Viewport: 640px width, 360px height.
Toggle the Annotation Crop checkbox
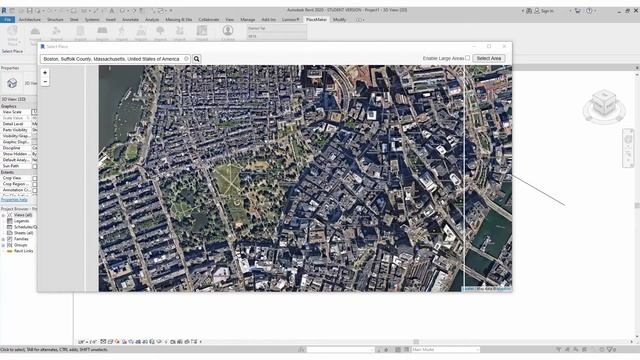pos(35,190)
